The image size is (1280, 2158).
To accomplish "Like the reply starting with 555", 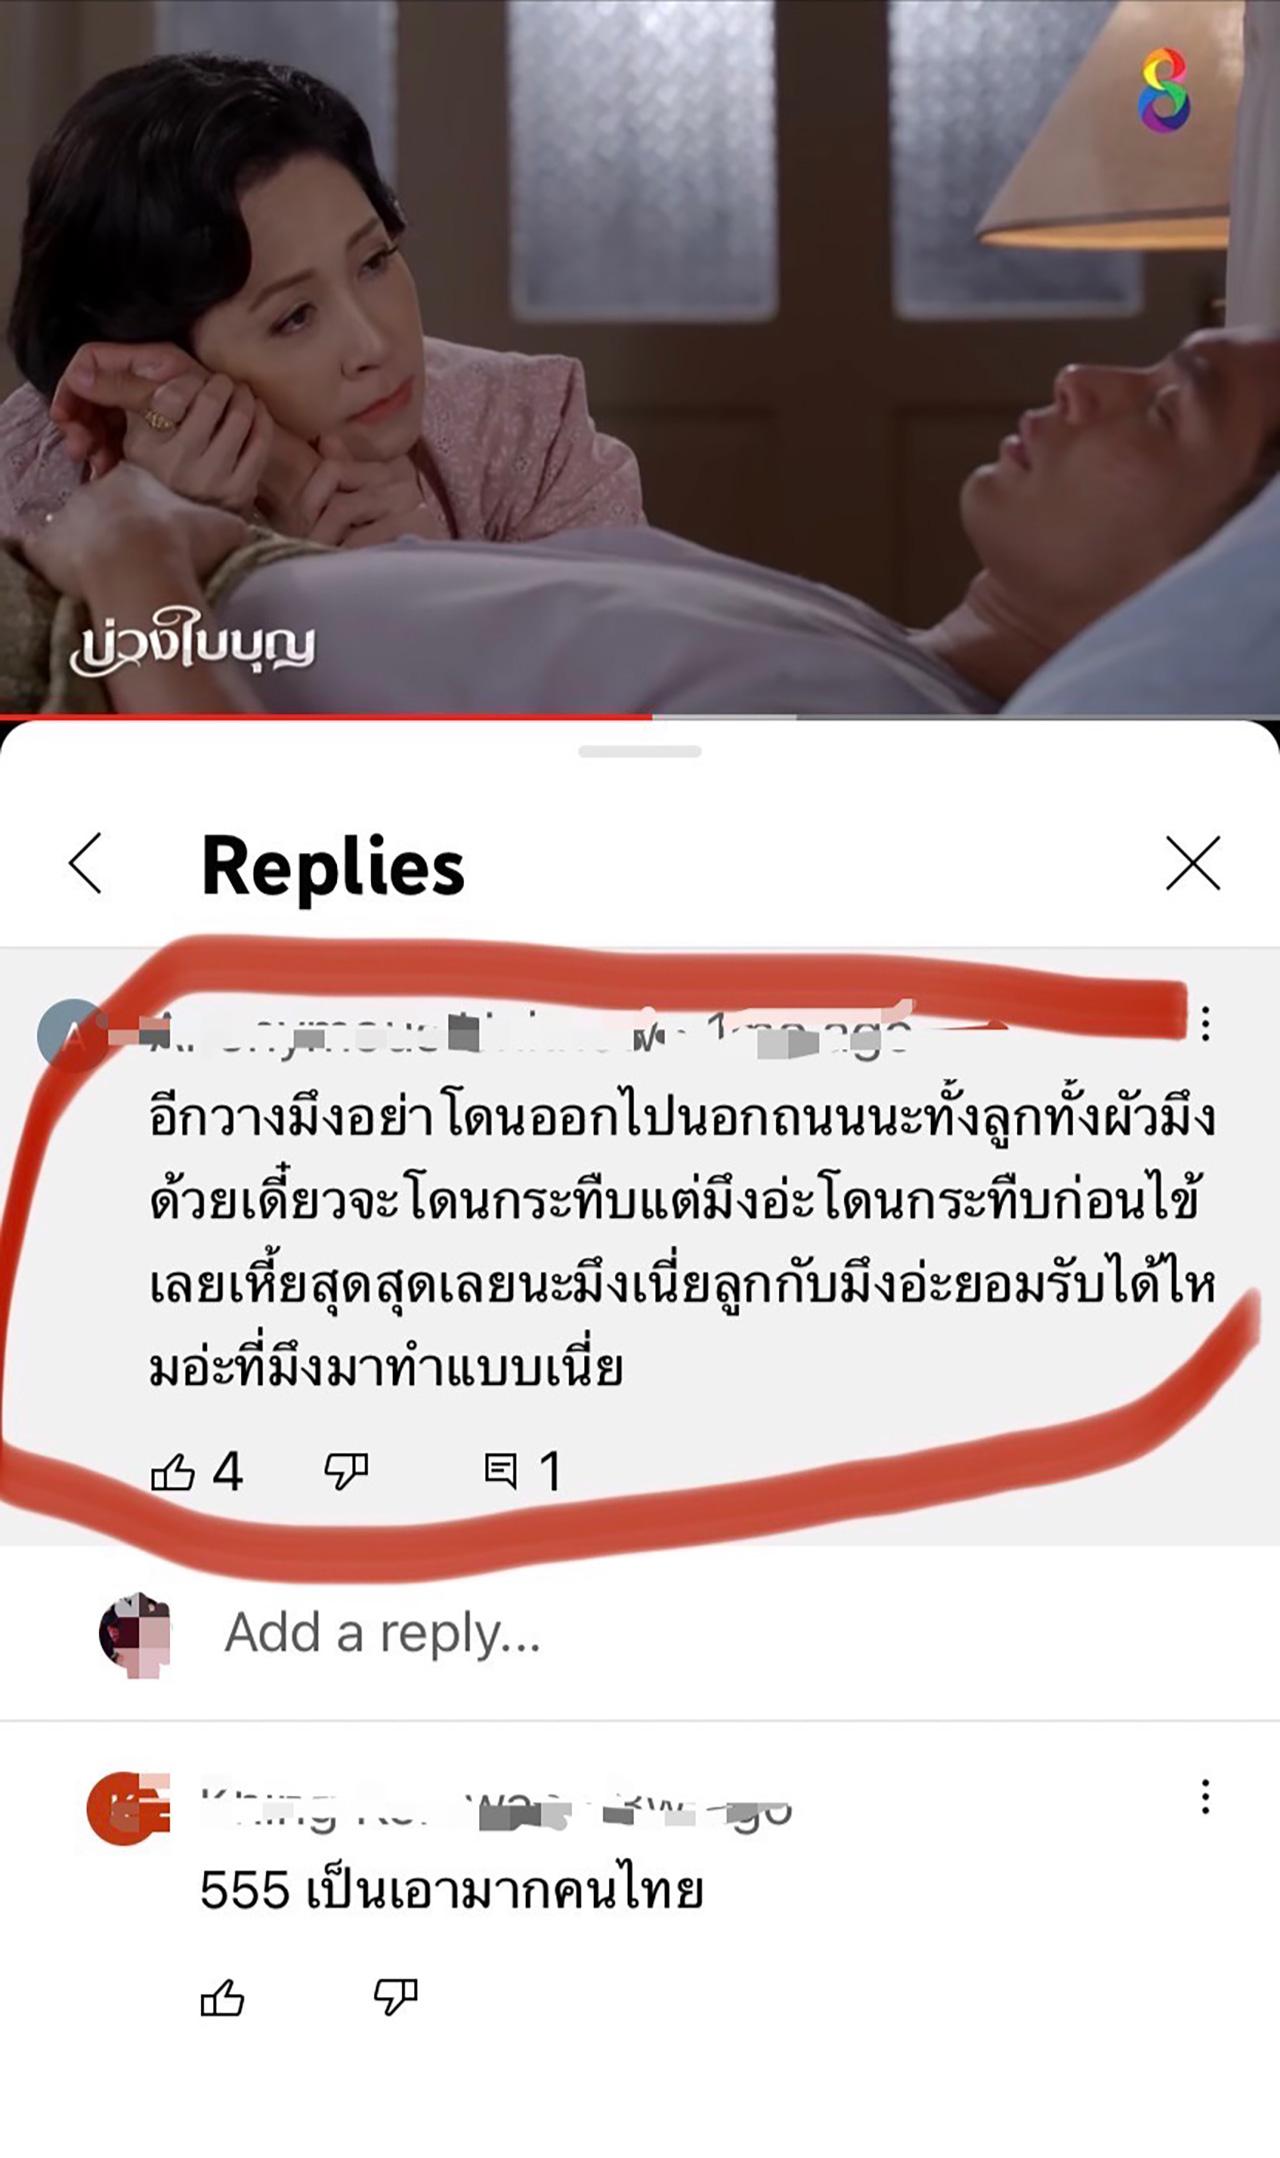I will (x=222, y=1999).
